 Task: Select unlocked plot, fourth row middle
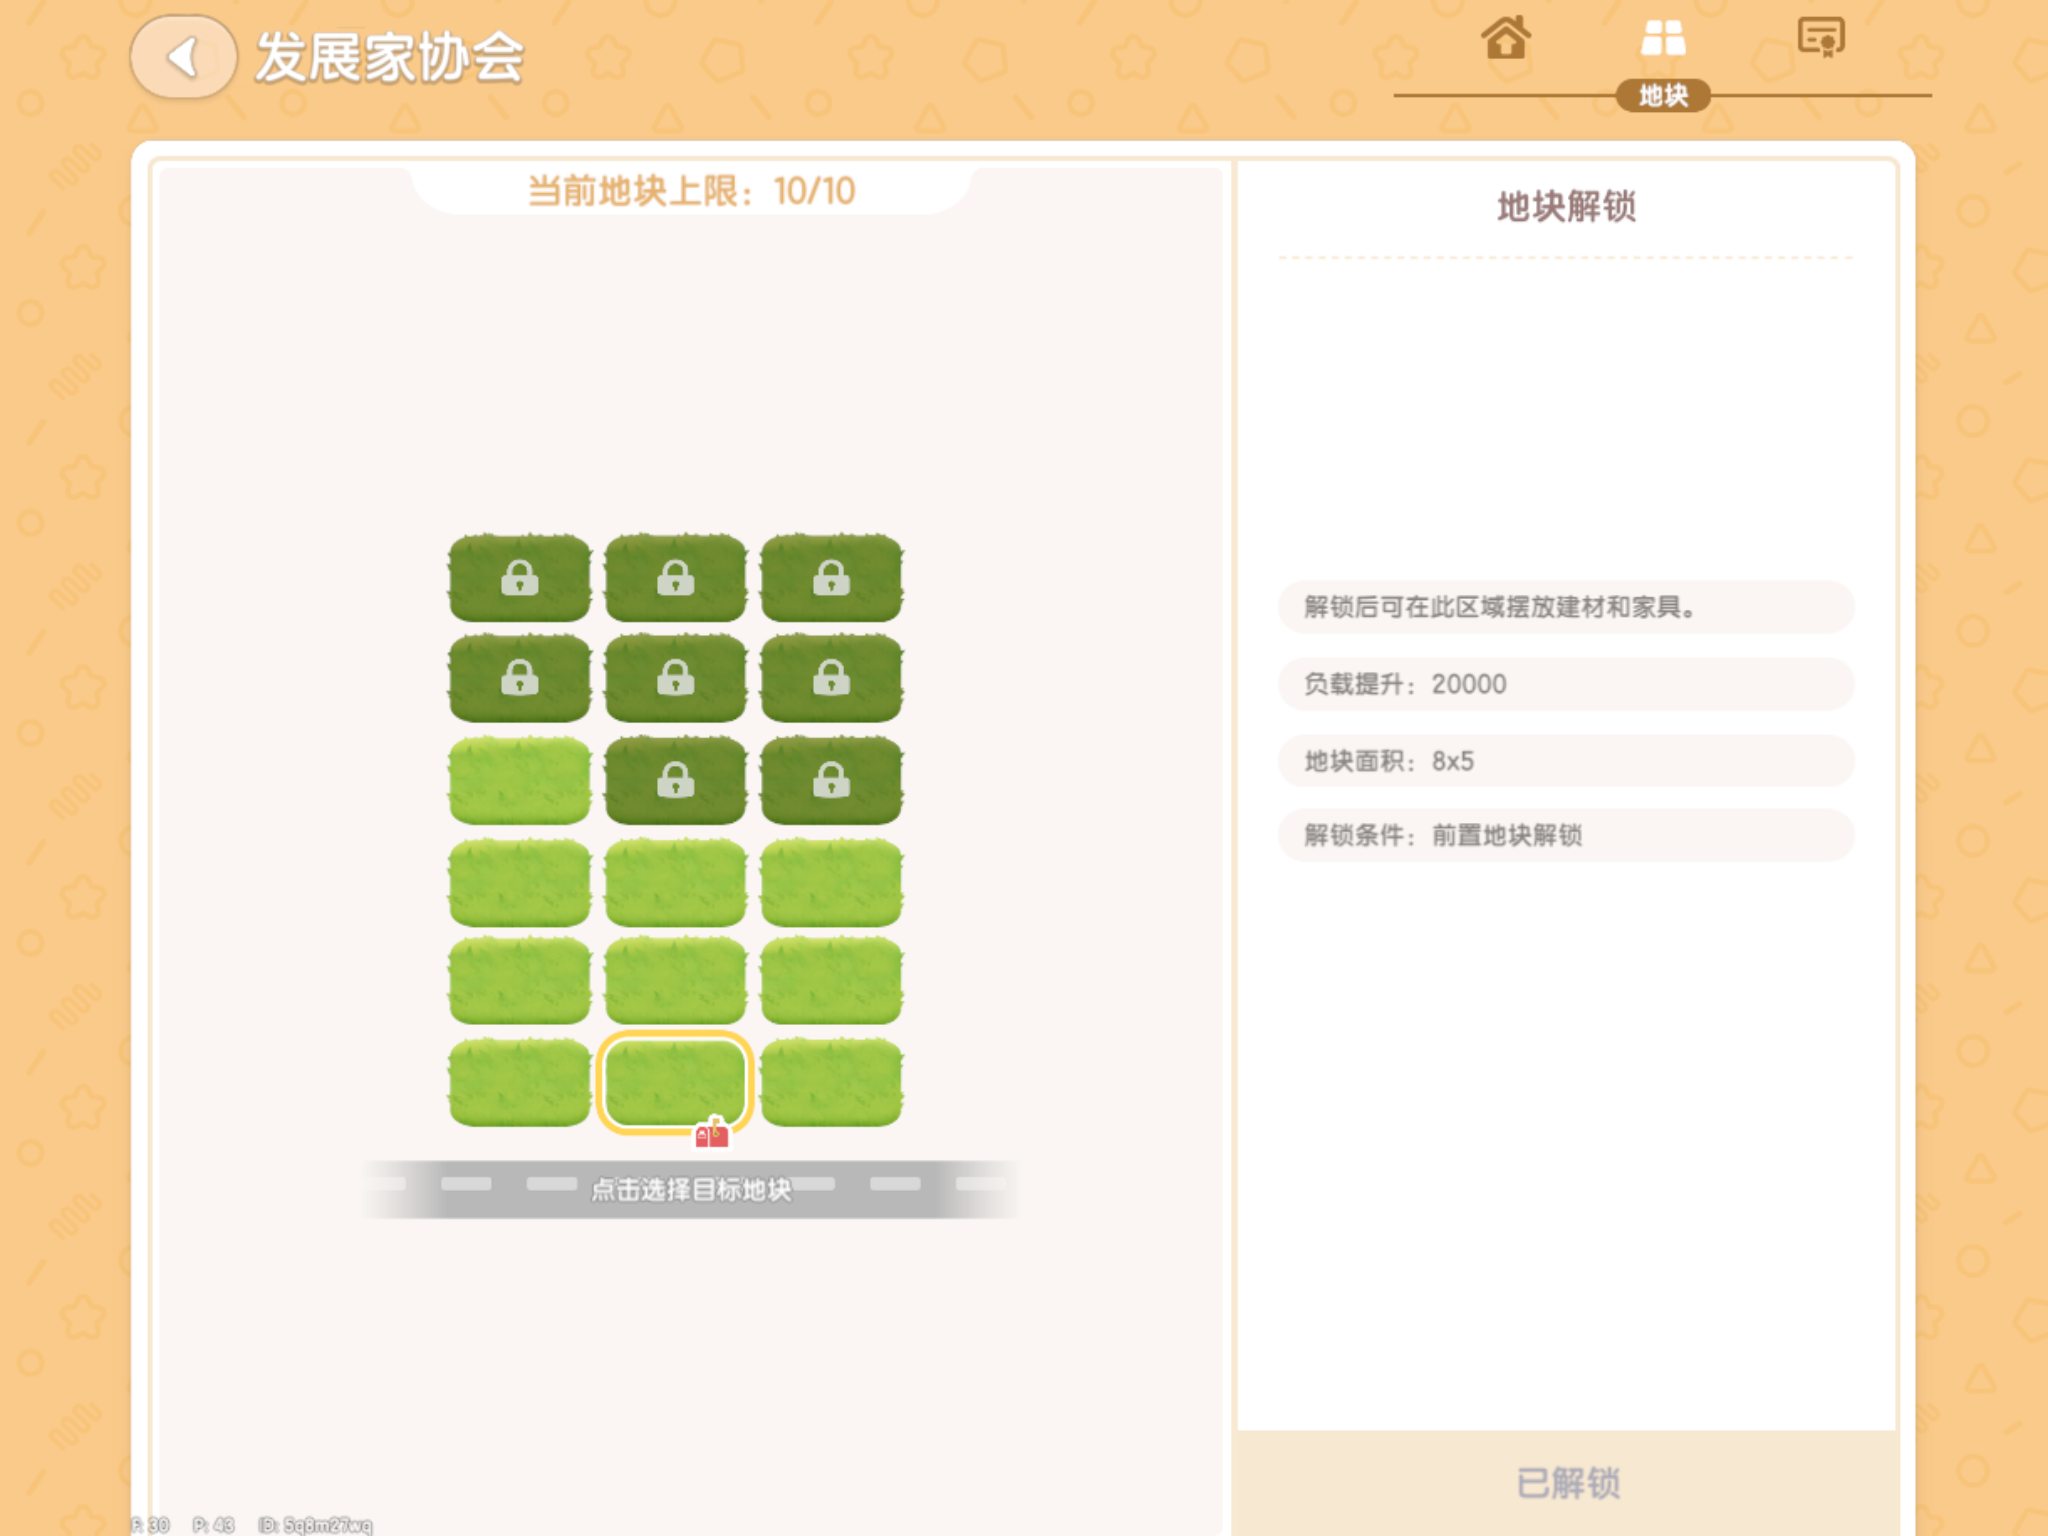[x=675, y=882]
